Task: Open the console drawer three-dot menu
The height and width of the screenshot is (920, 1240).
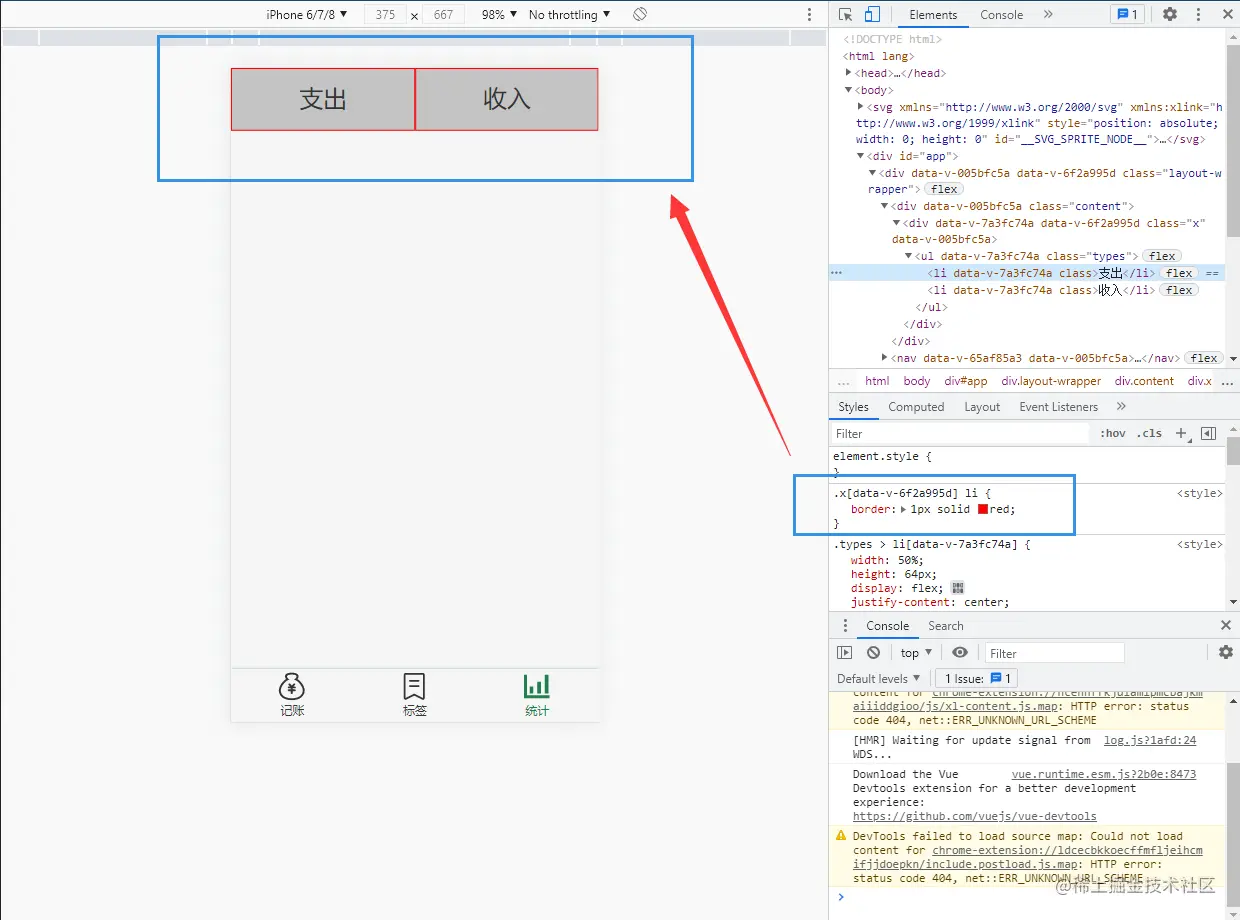Action: (x=845, y=626)
